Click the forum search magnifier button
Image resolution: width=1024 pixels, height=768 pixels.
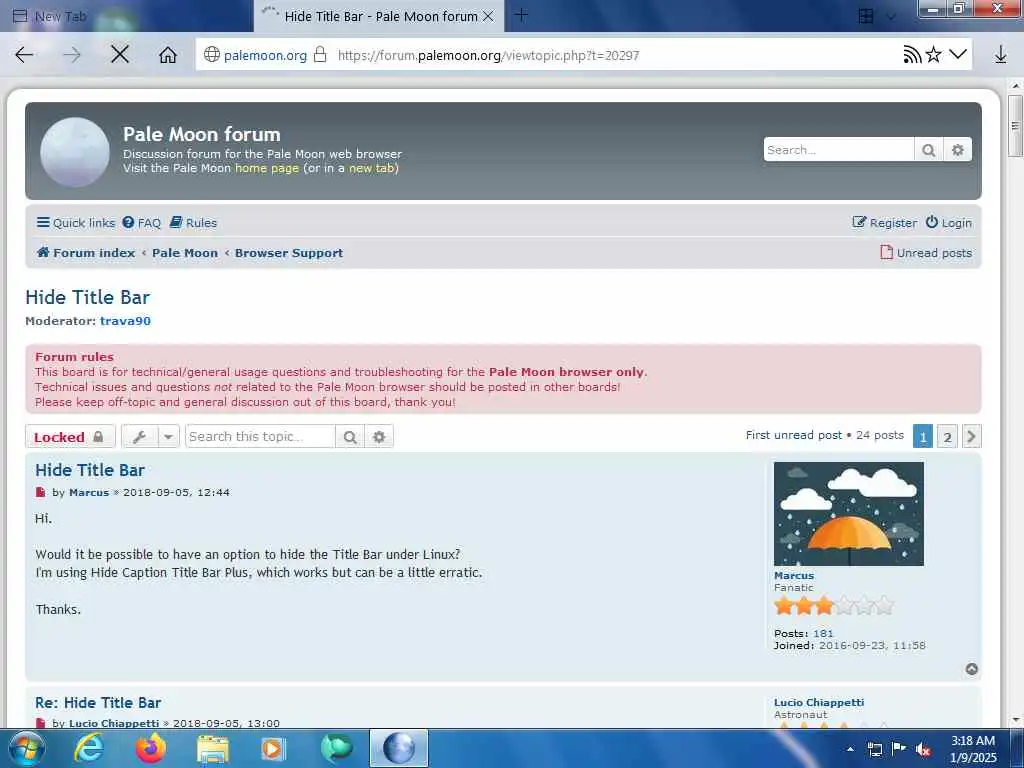pos(928,150)
